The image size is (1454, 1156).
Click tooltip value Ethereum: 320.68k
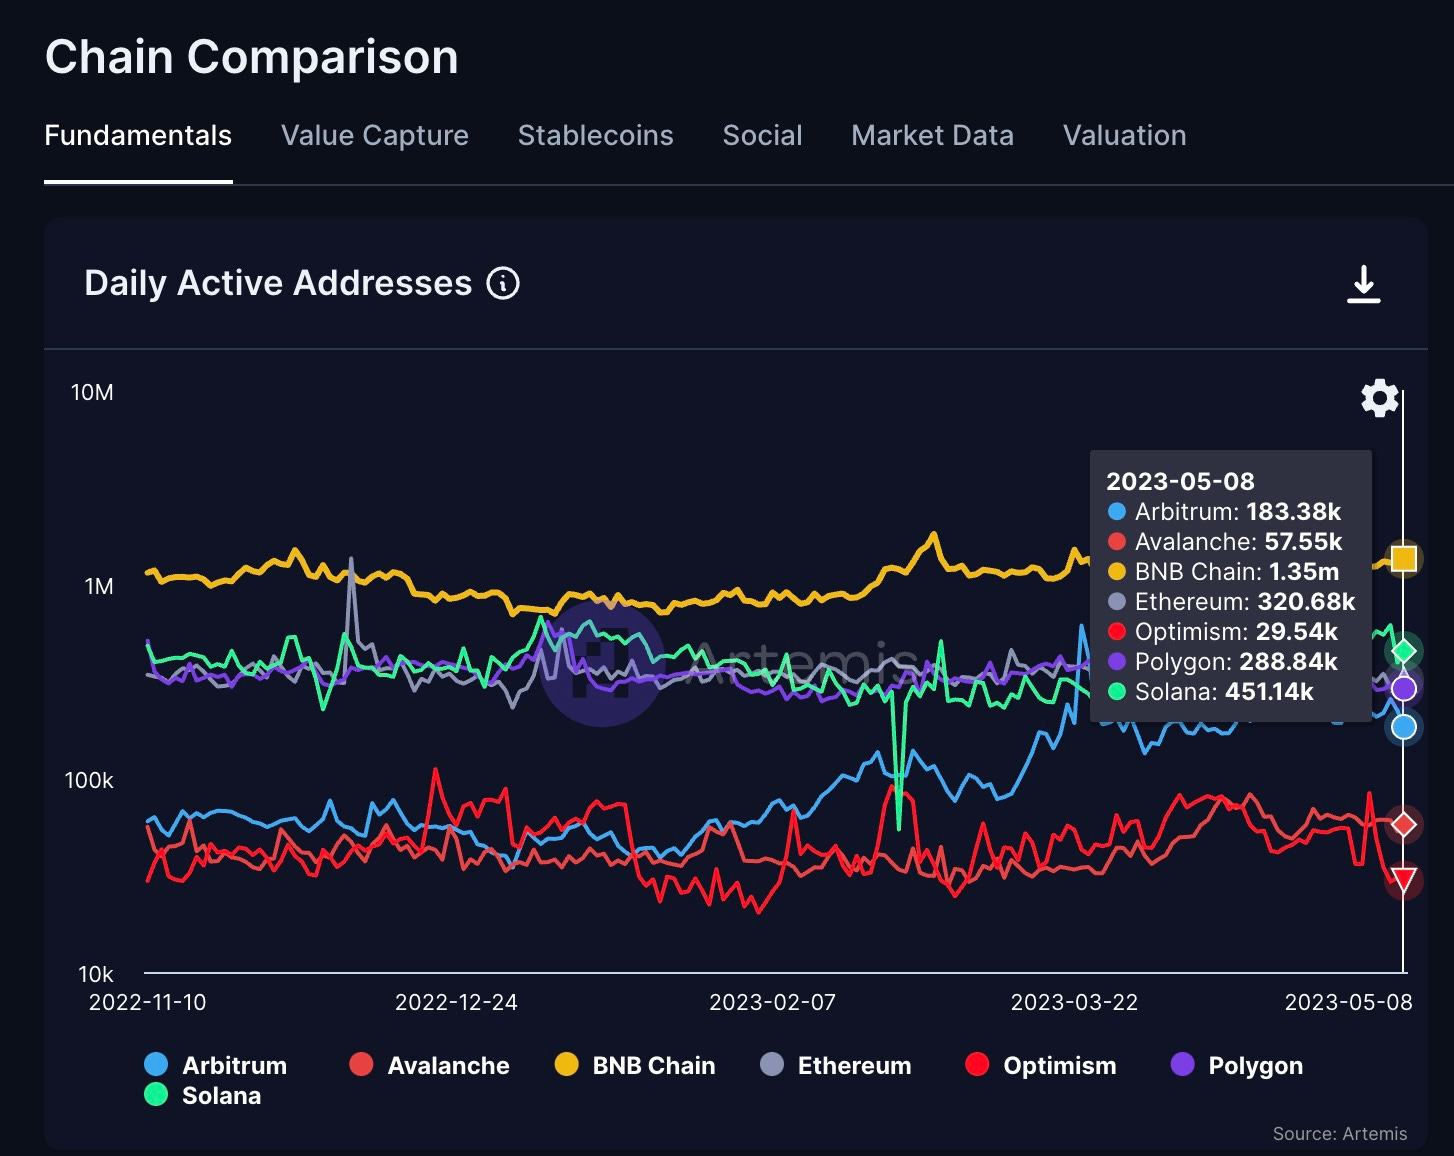(x=1232, y=602)
